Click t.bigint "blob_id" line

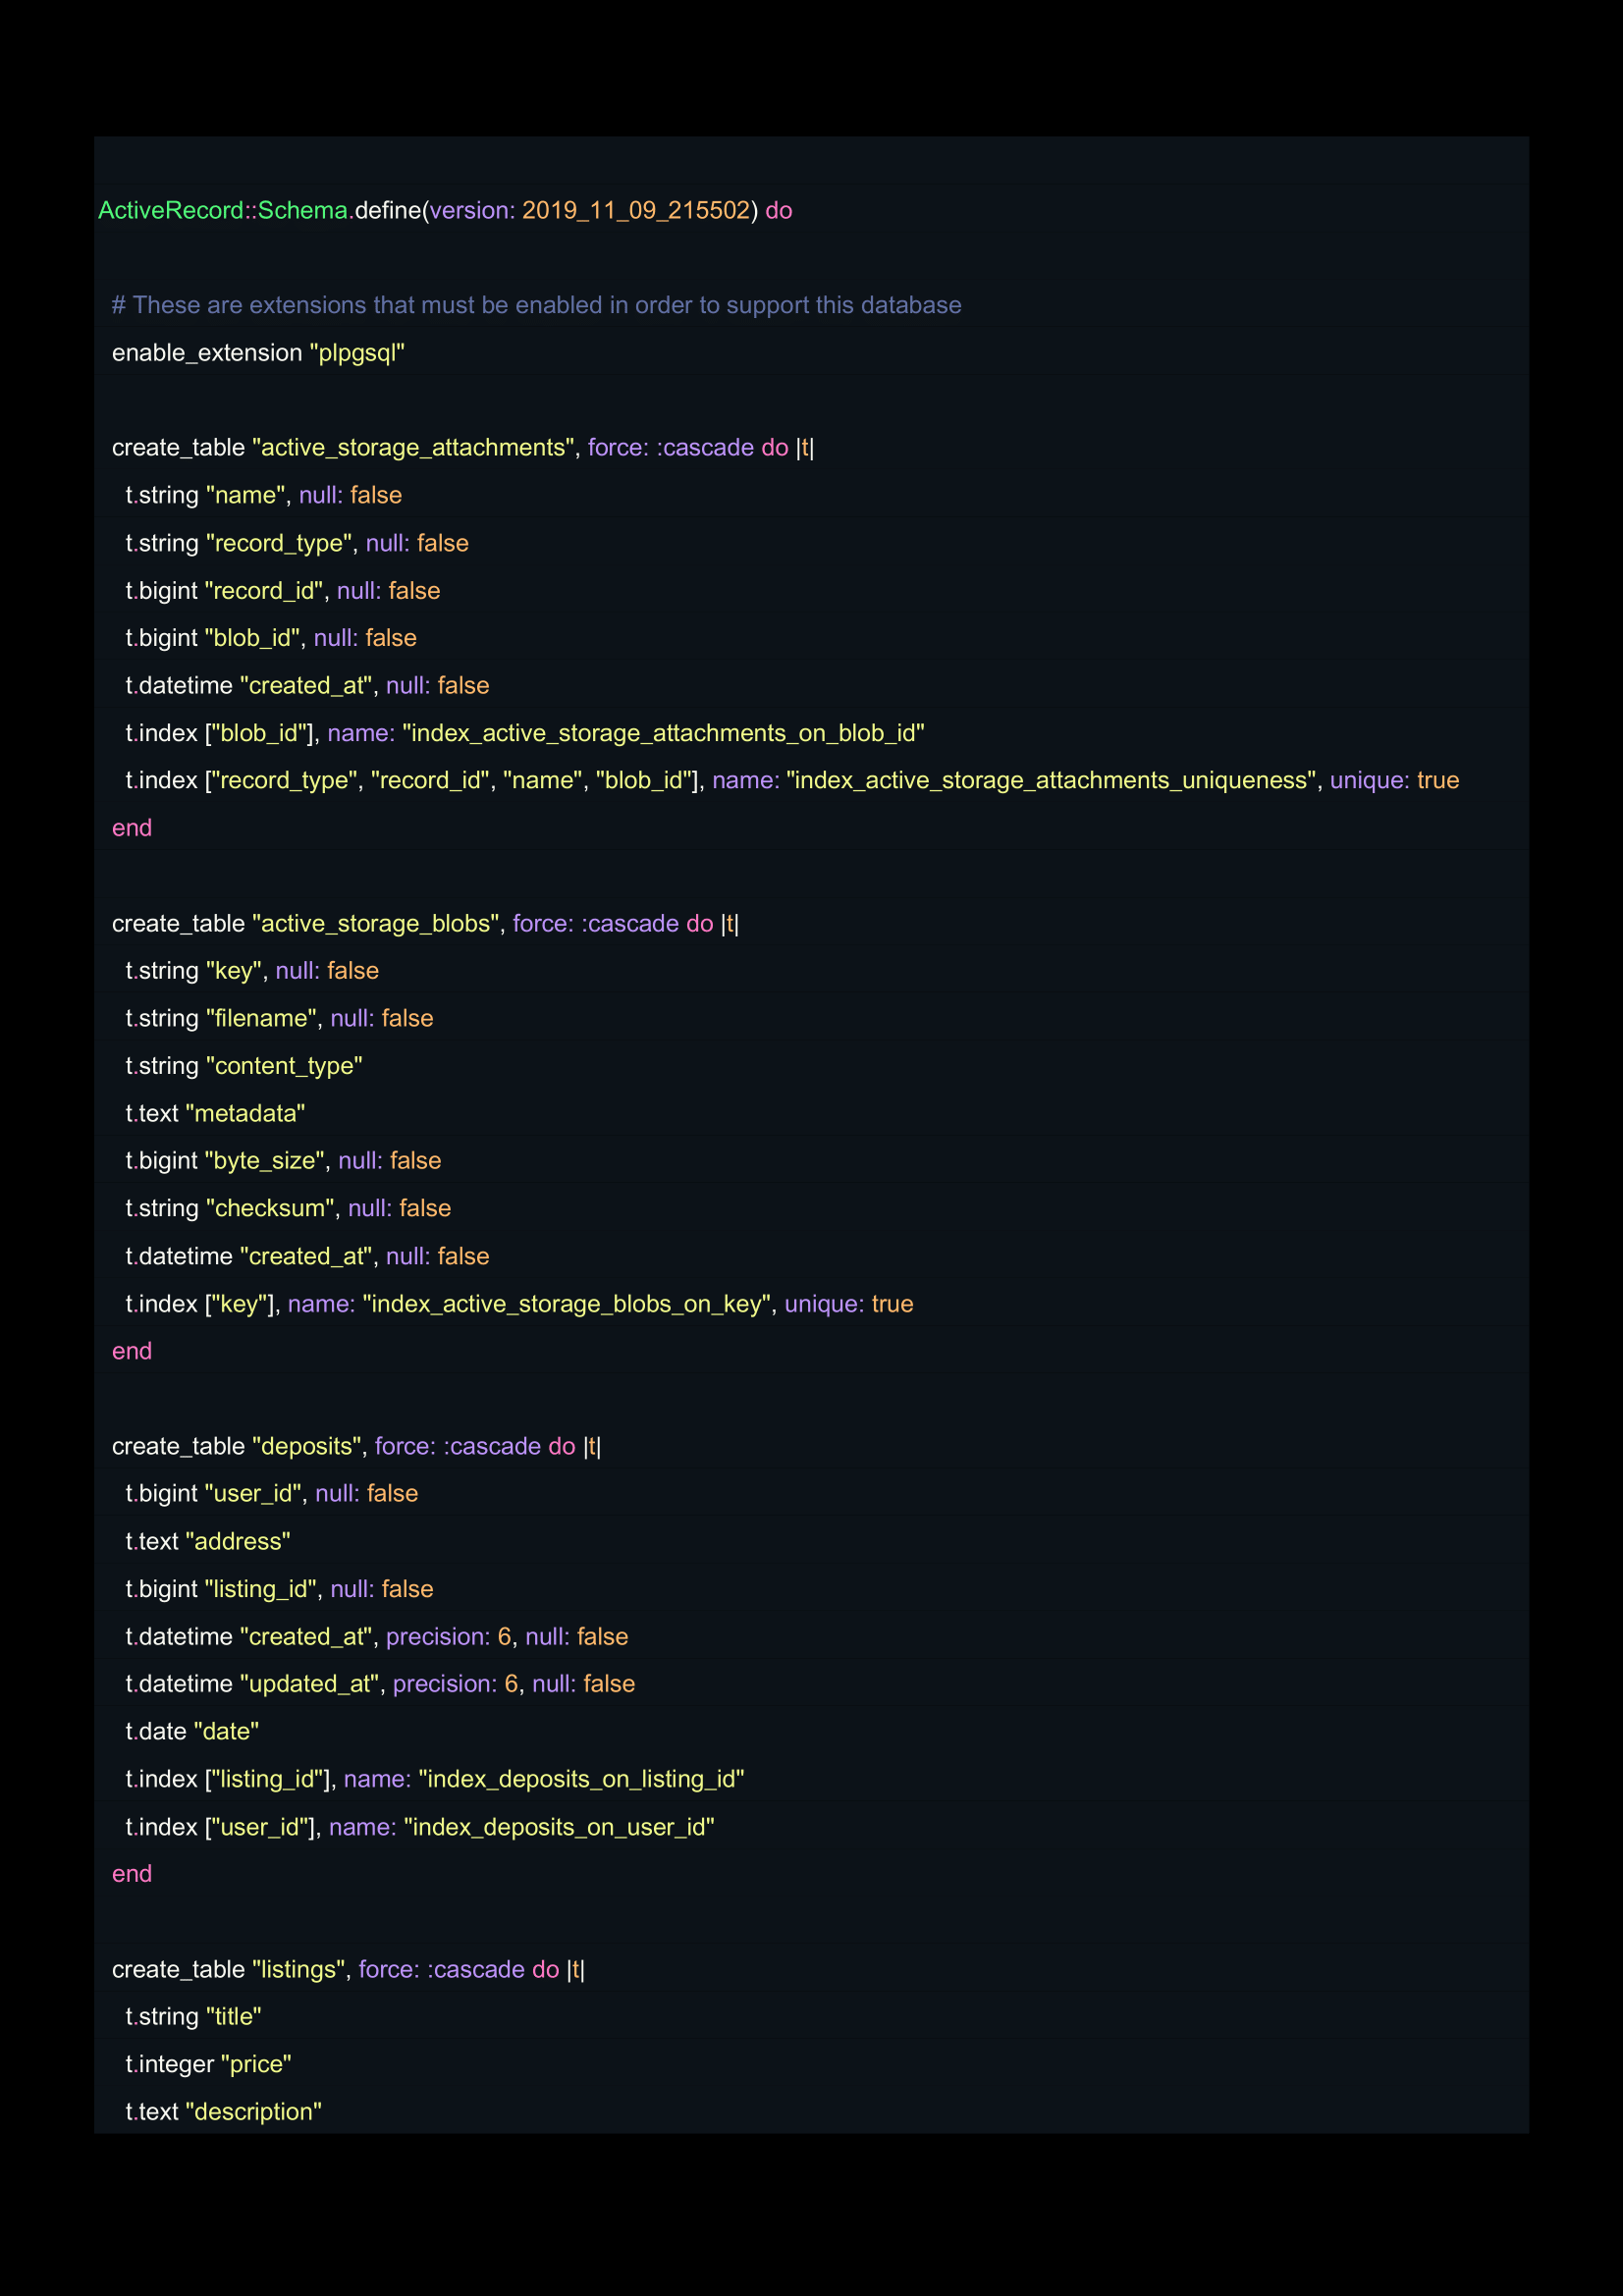[271, 638]
